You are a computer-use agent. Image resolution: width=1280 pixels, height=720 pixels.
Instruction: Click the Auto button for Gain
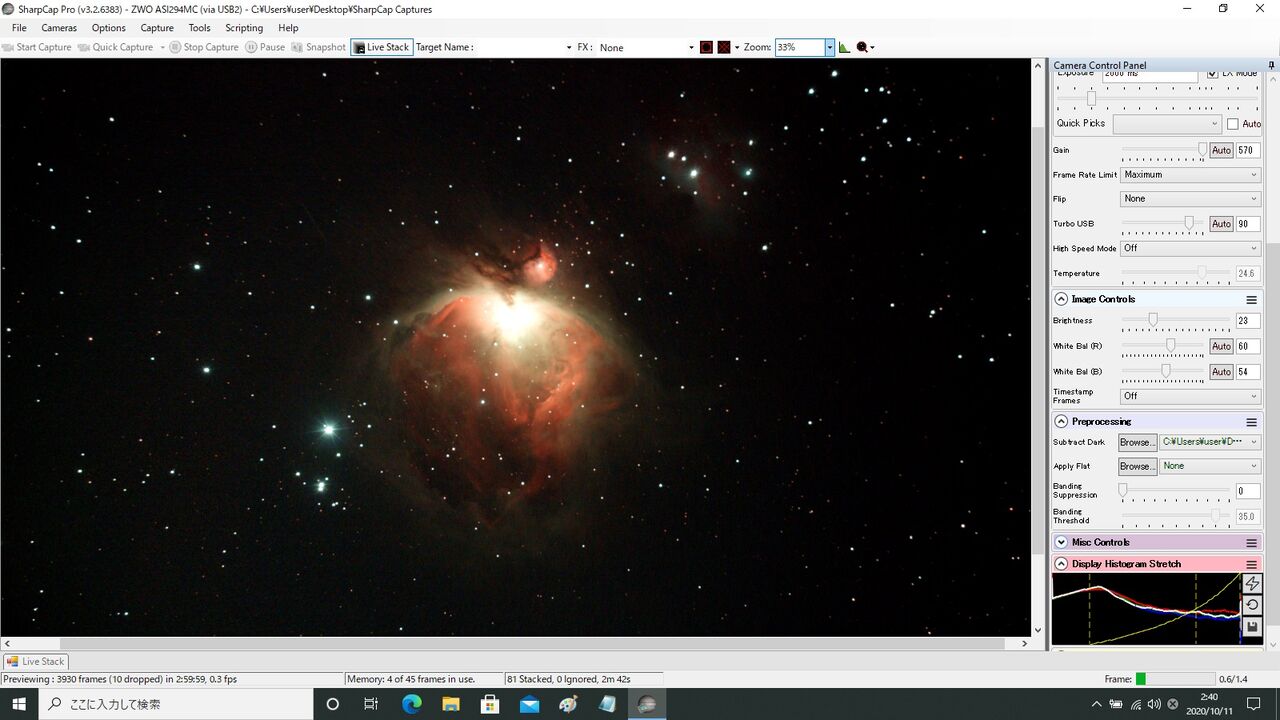tap(1221, 150)
